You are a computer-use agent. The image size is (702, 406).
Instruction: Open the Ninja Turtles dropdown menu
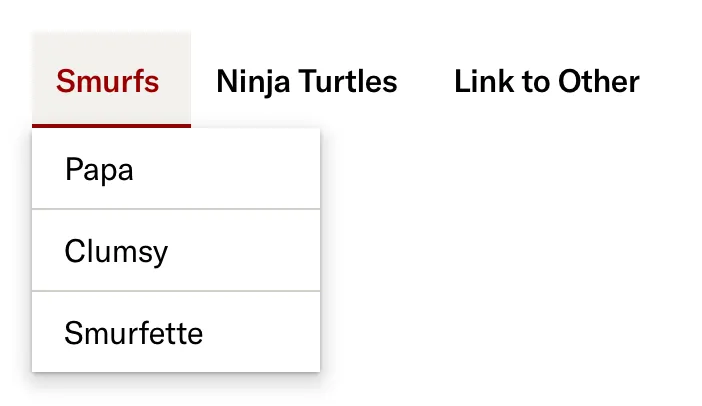(x=306, y=81)
